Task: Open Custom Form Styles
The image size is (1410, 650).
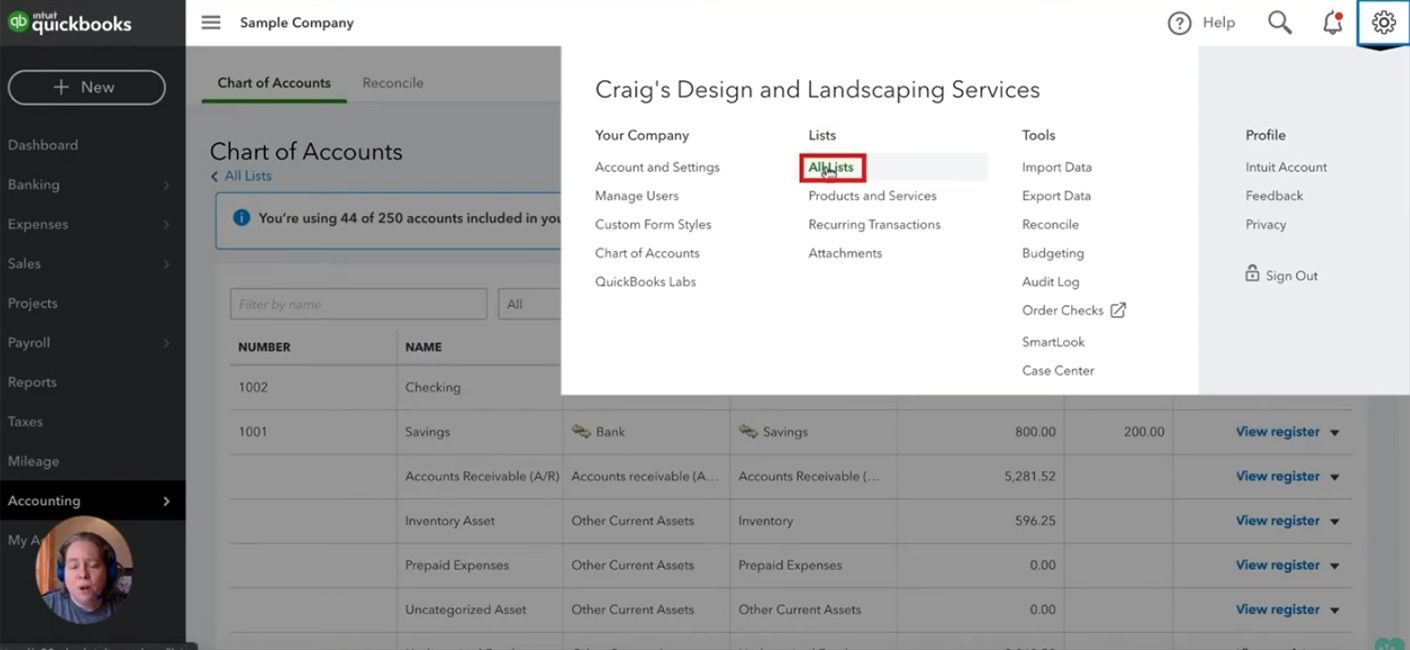Action: pyautogui.click(x=652, y=224)
